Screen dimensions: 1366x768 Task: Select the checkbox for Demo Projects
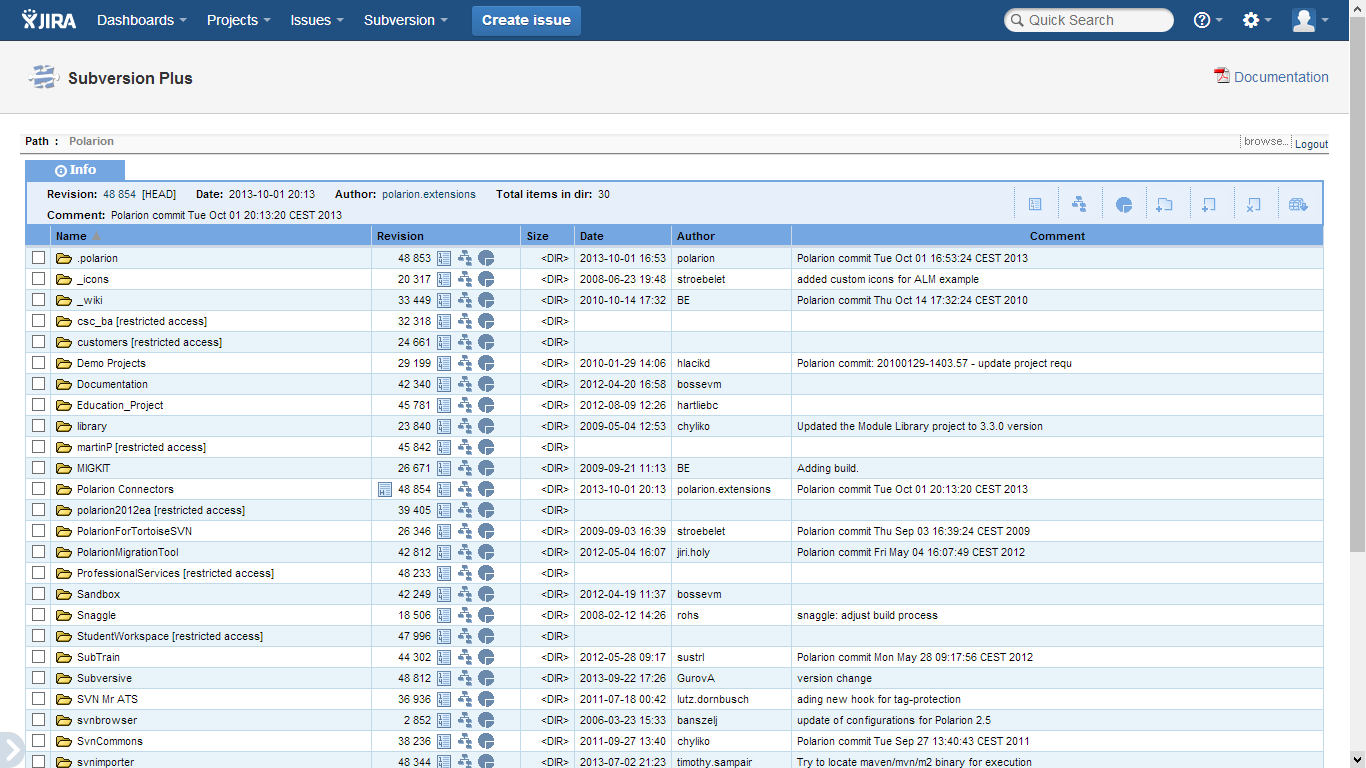(x=39, y=363)
